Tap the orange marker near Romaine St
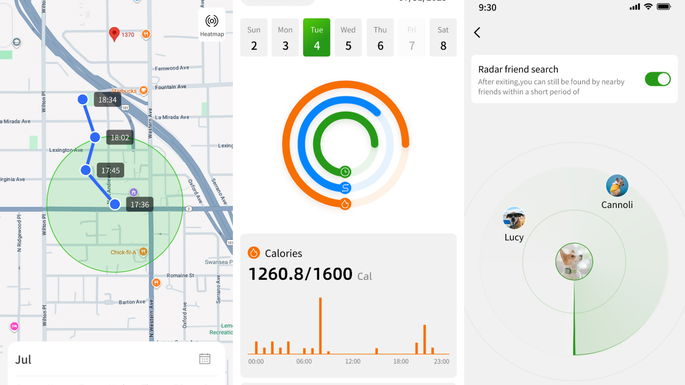Viewport: 685px width, 385px height. pos(156,283)
